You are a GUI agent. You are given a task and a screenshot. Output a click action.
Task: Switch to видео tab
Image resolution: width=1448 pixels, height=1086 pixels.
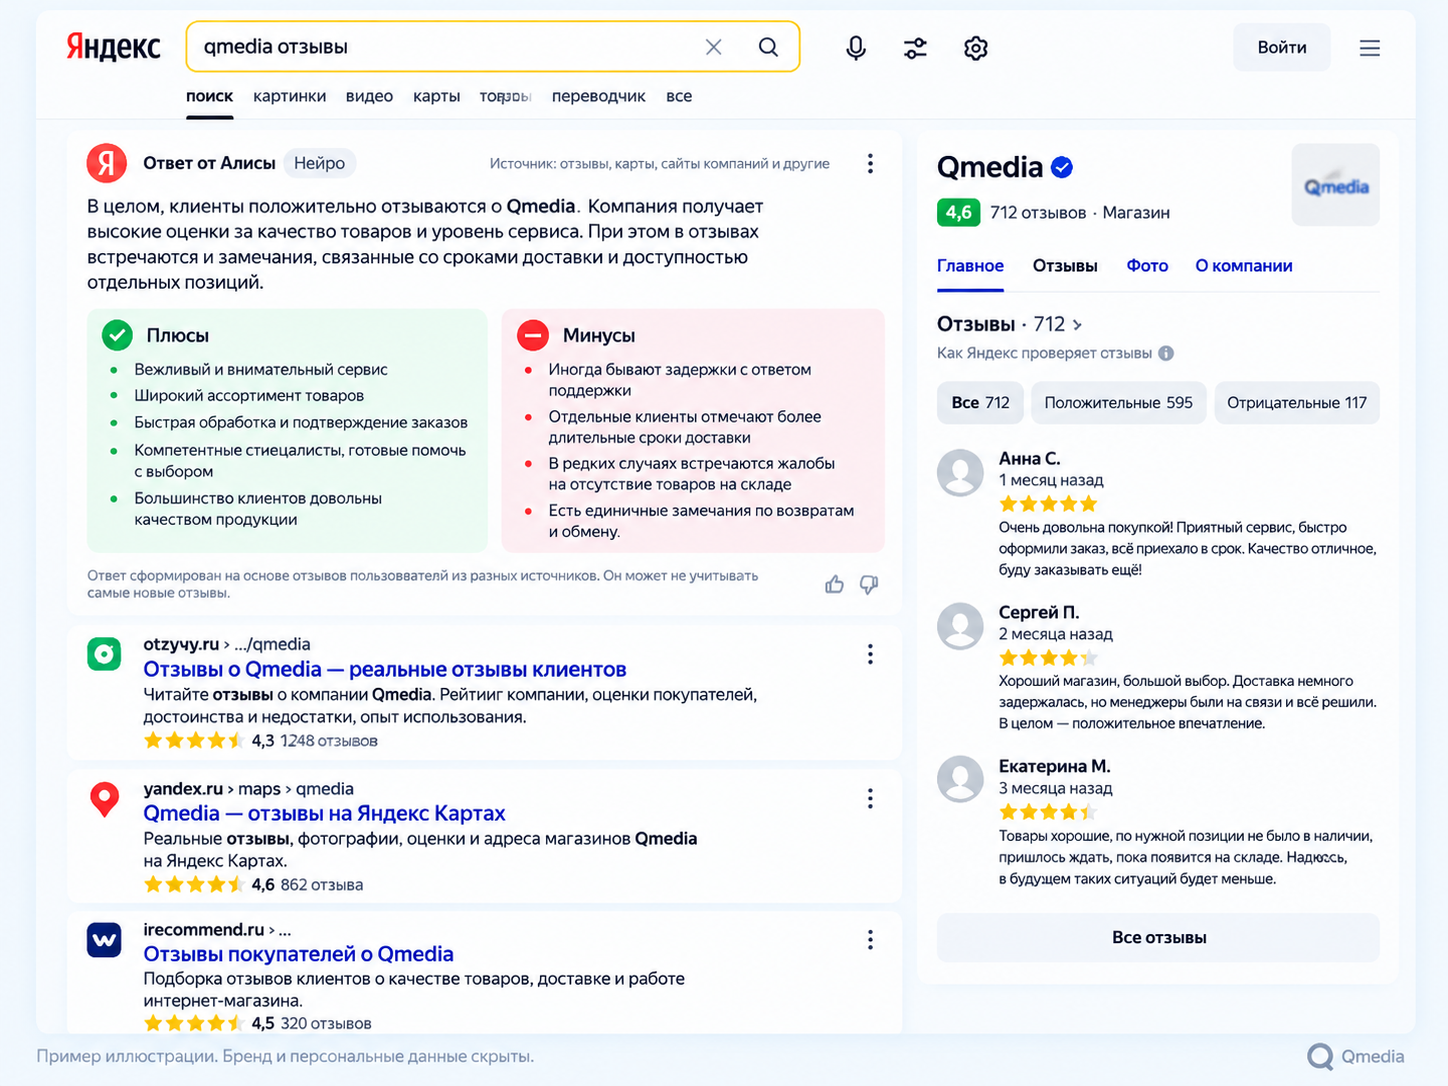369,96
